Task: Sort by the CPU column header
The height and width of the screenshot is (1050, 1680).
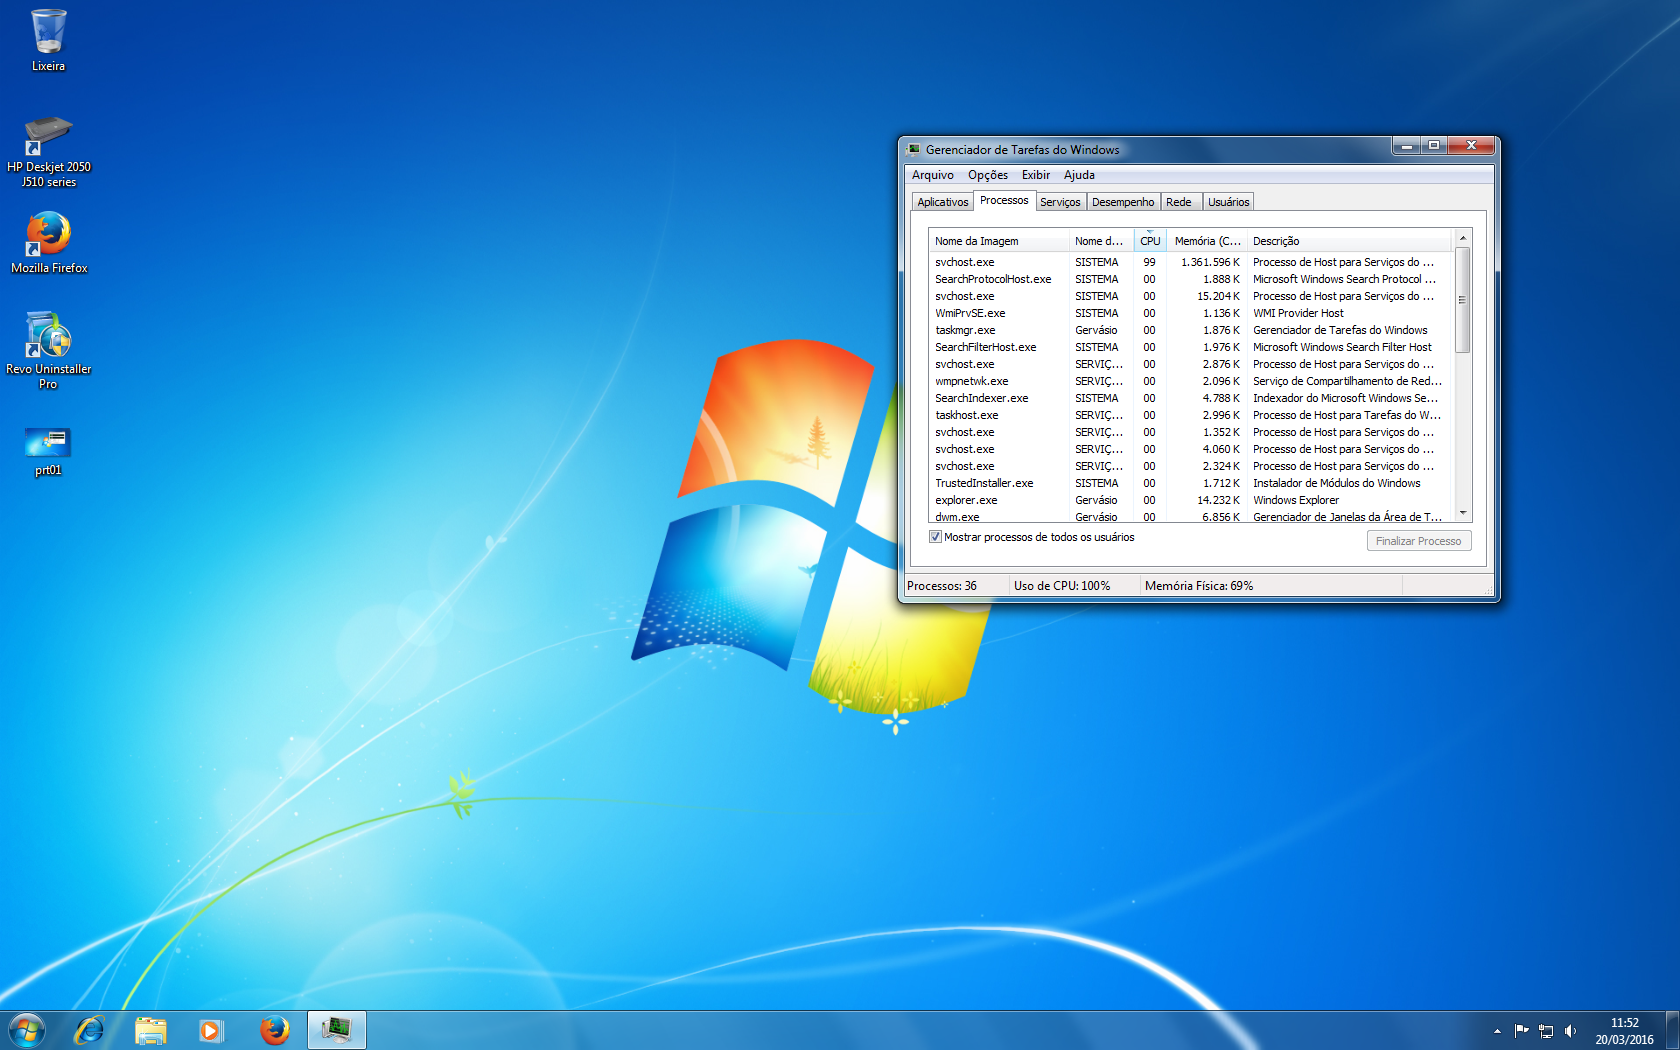Action: click(1150, 241)
